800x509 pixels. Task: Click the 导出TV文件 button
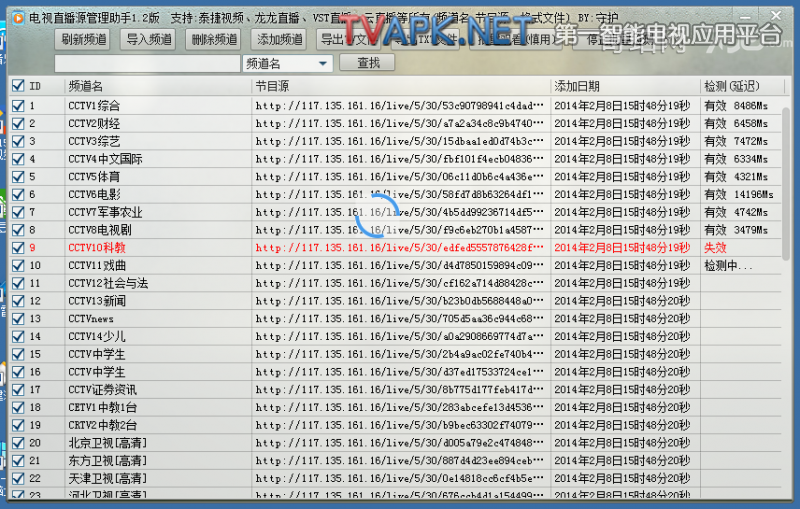(348, 39)
